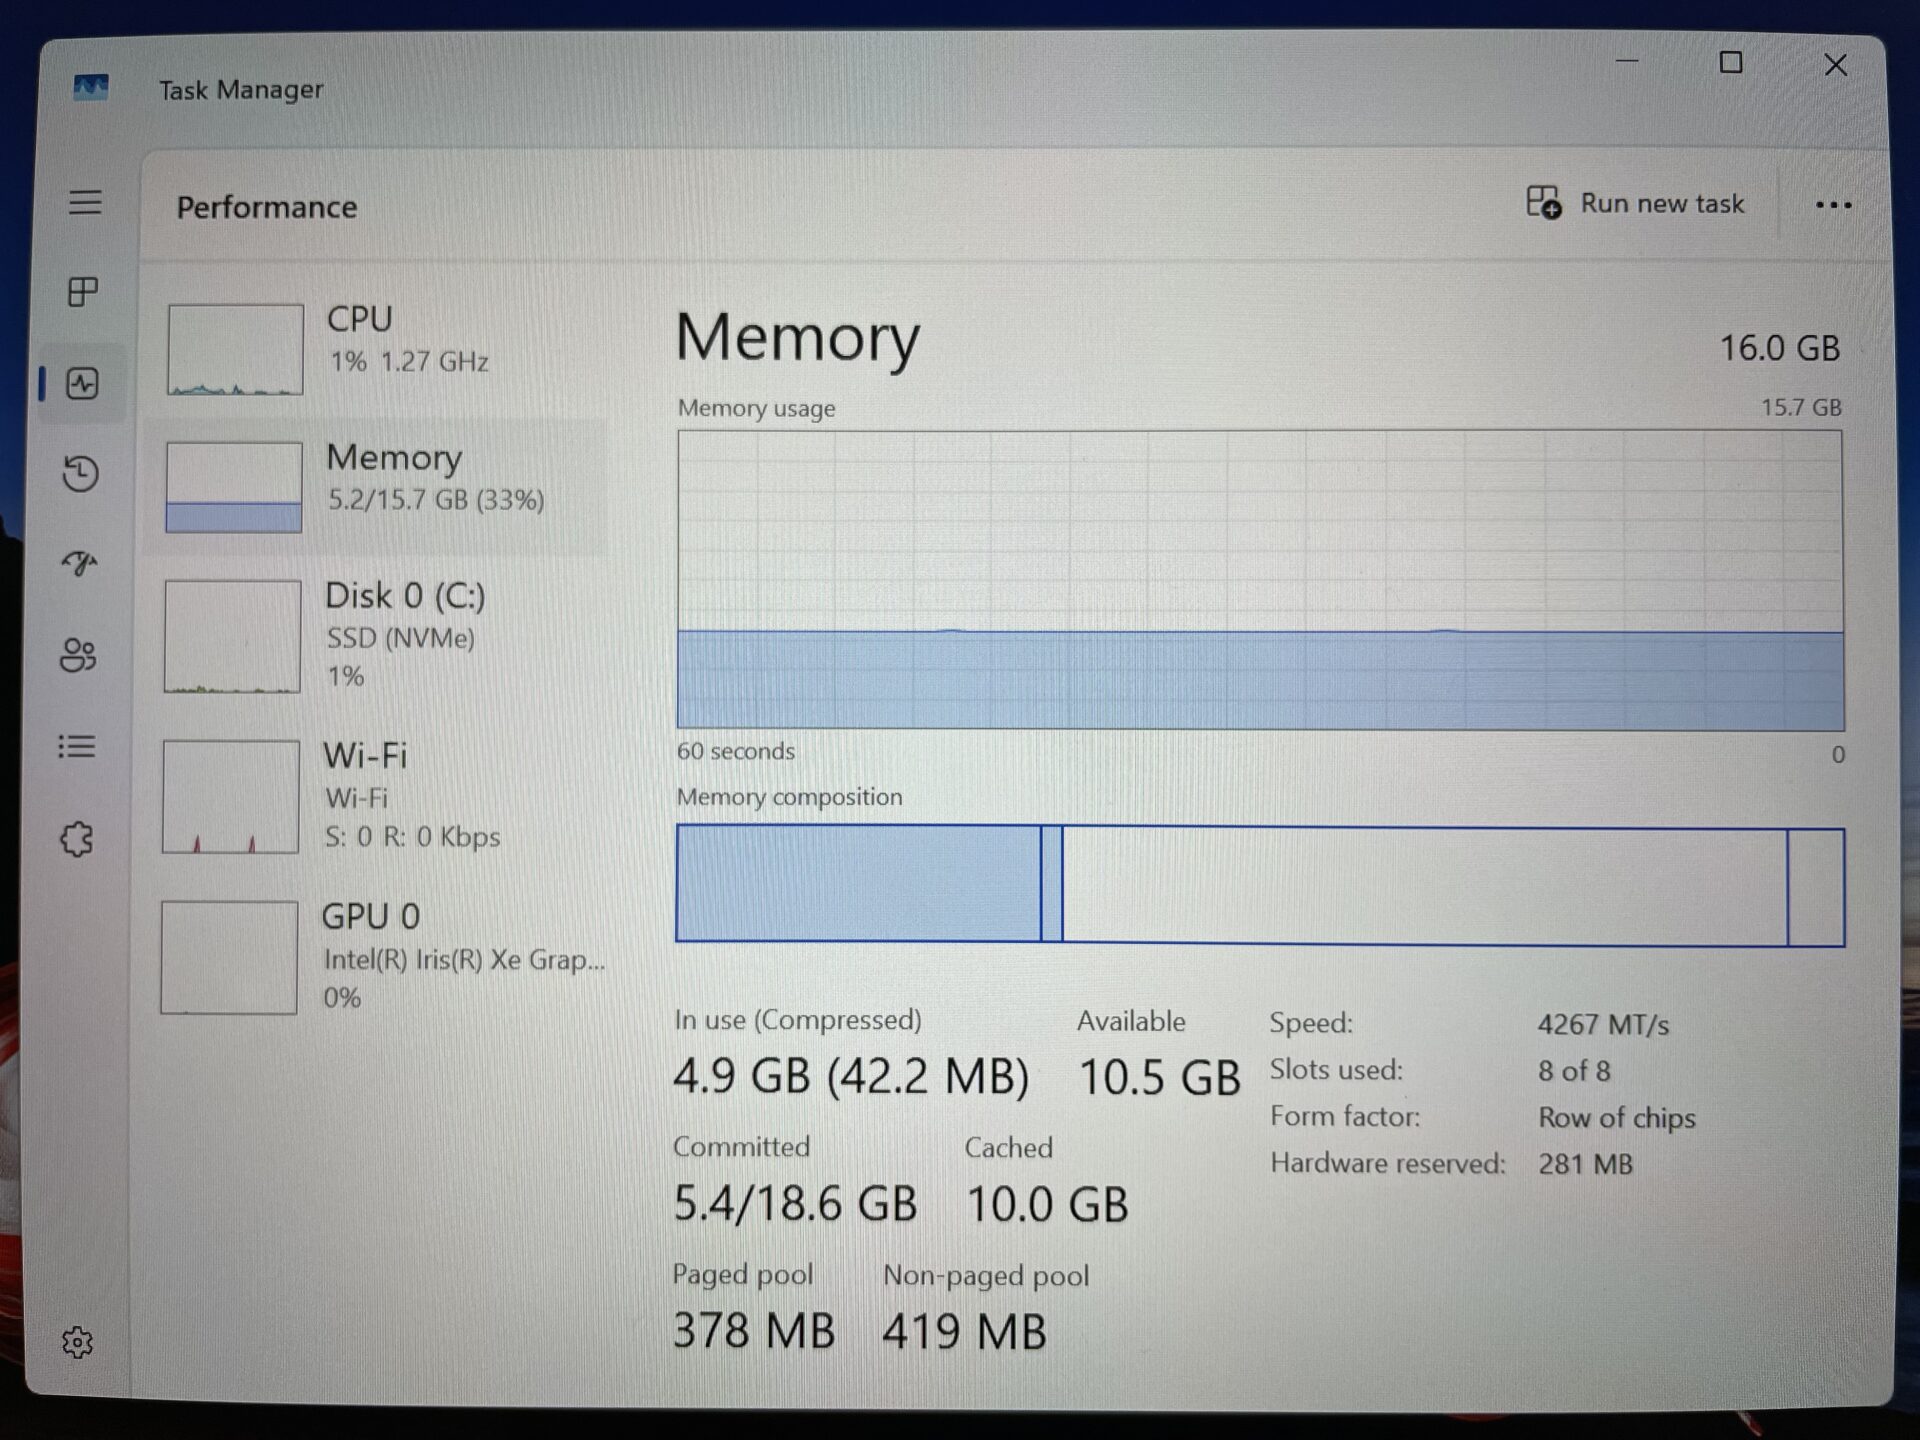Go to the Processes page icon
1920x1440 pixels.
(x=83, y=292)
